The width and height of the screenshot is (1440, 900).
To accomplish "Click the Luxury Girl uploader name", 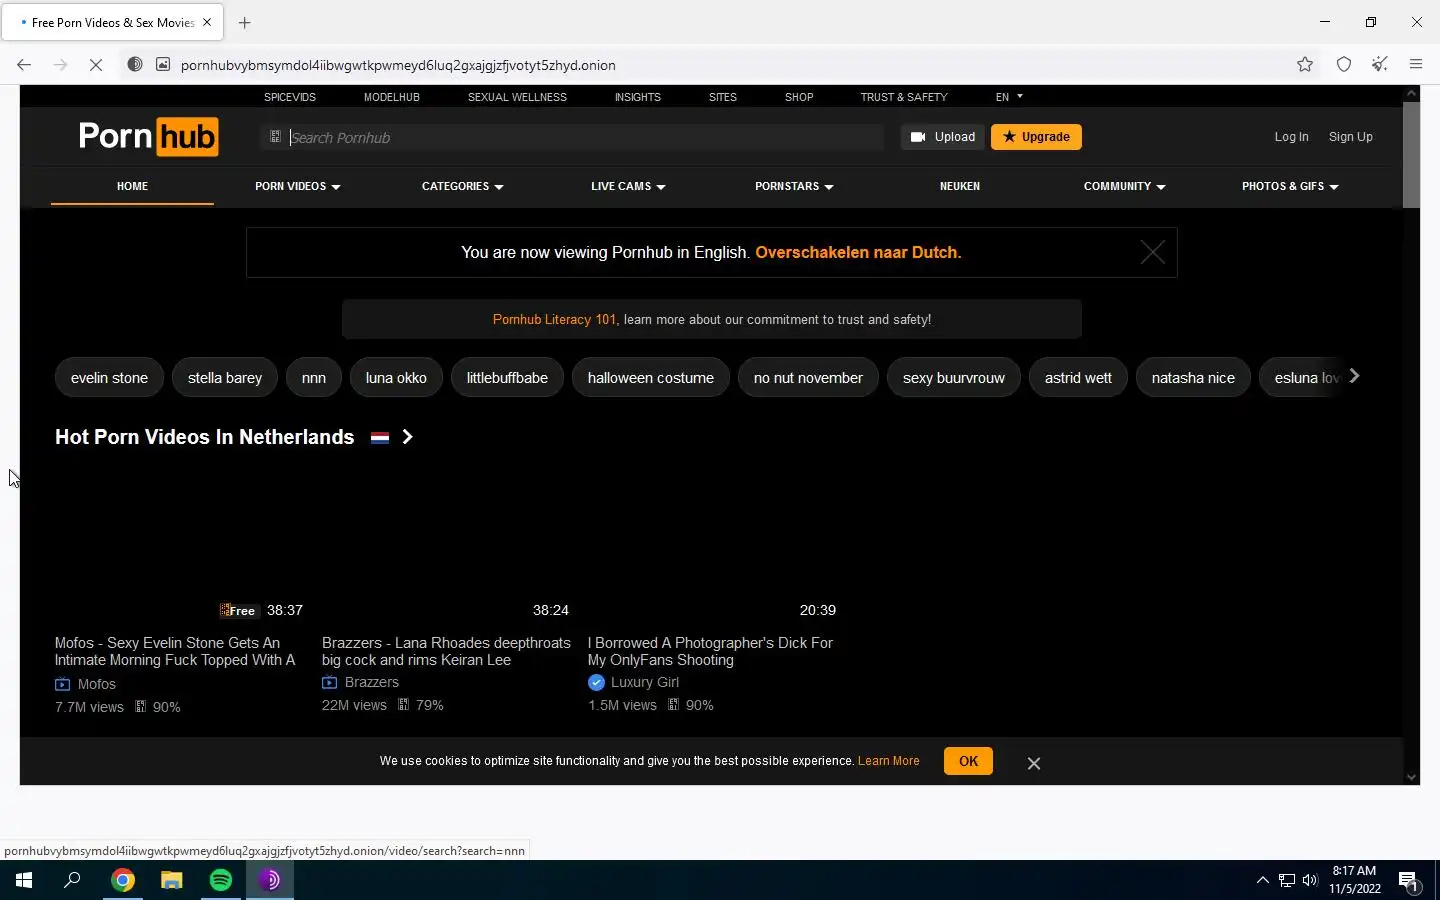I will (x=645, y=682).
